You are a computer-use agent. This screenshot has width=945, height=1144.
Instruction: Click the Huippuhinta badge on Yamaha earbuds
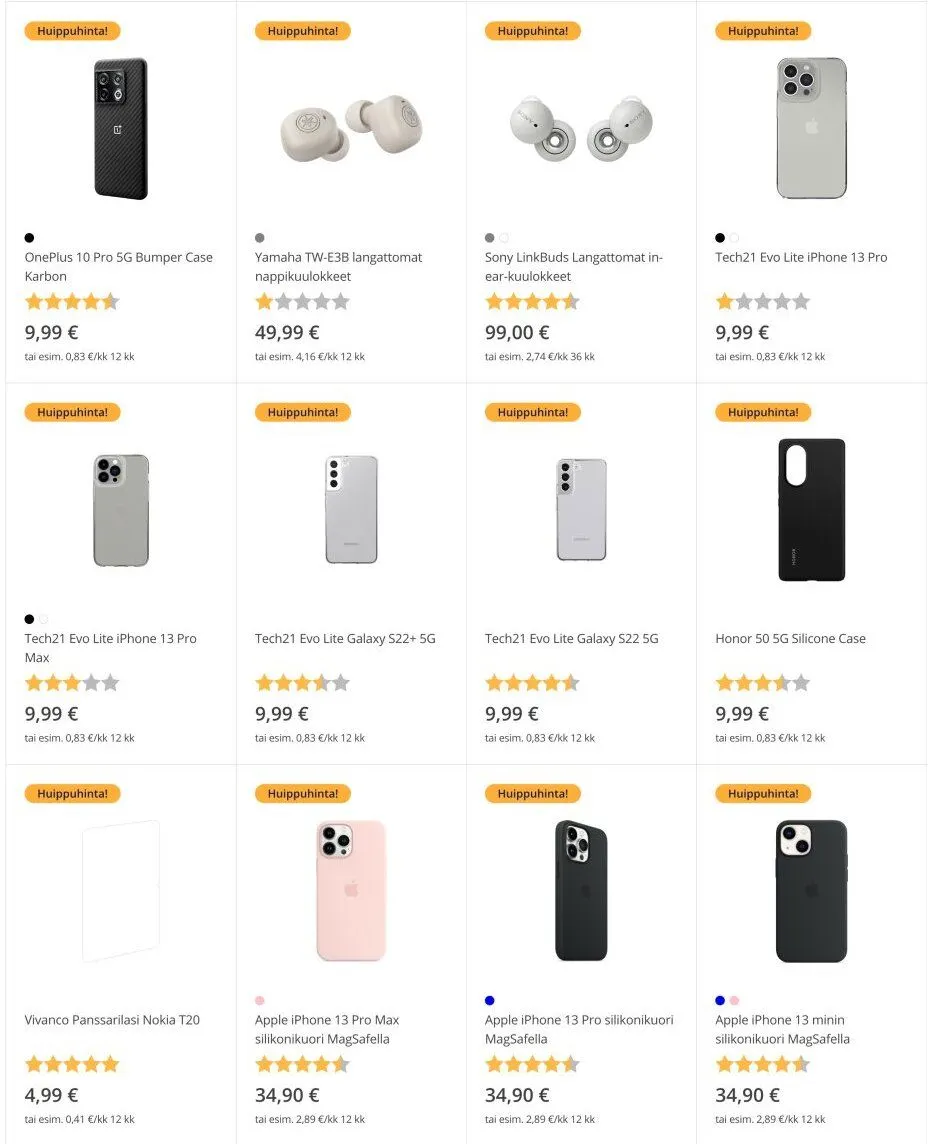[302, 31]
